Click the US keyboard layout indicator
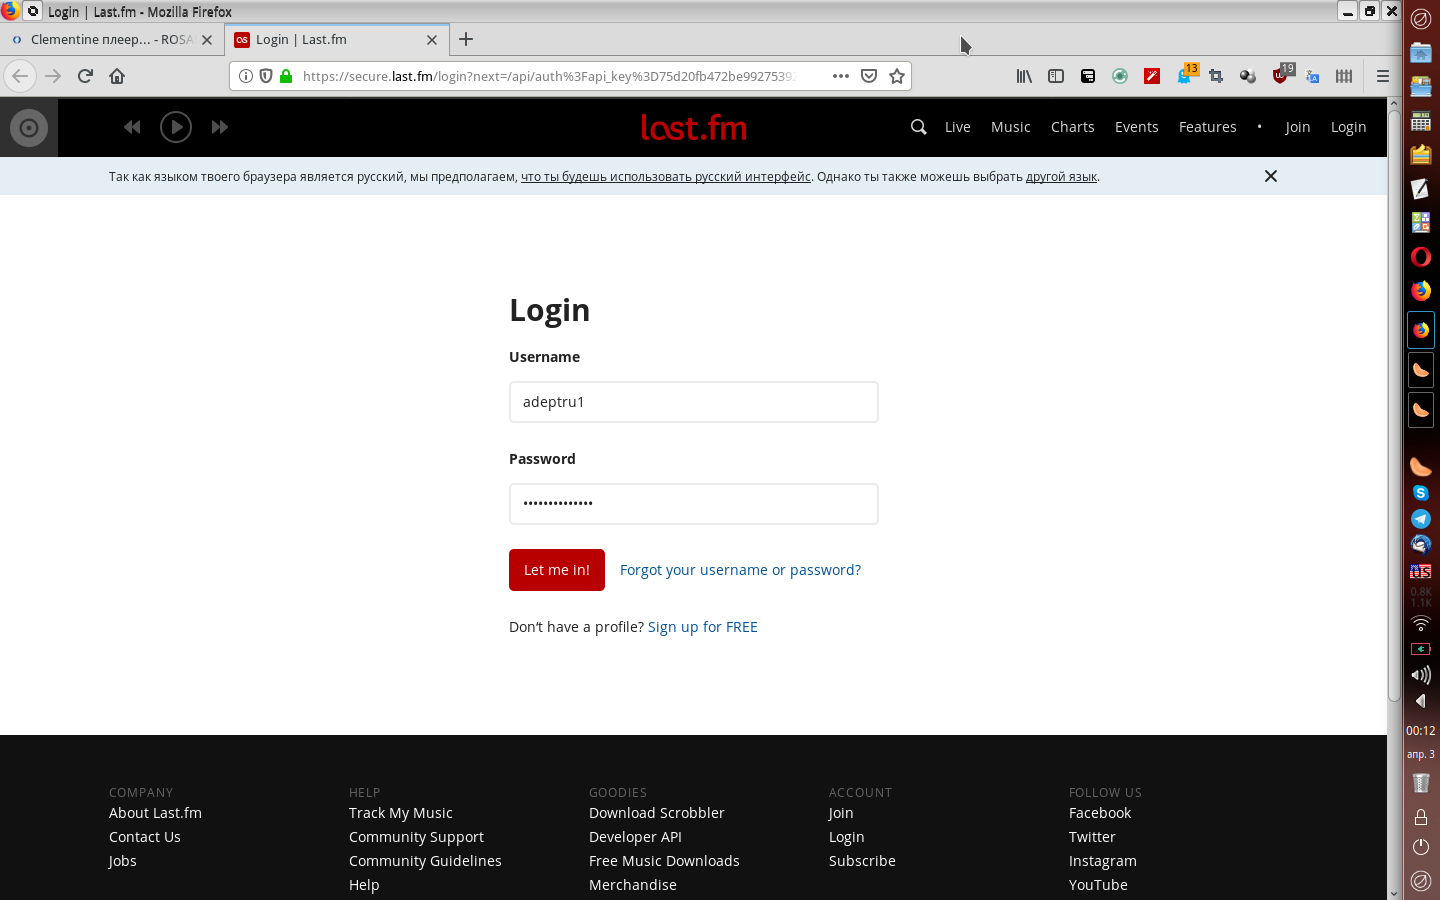Viewport: 1440px width, 900px height. click(x=1421, y=571)
